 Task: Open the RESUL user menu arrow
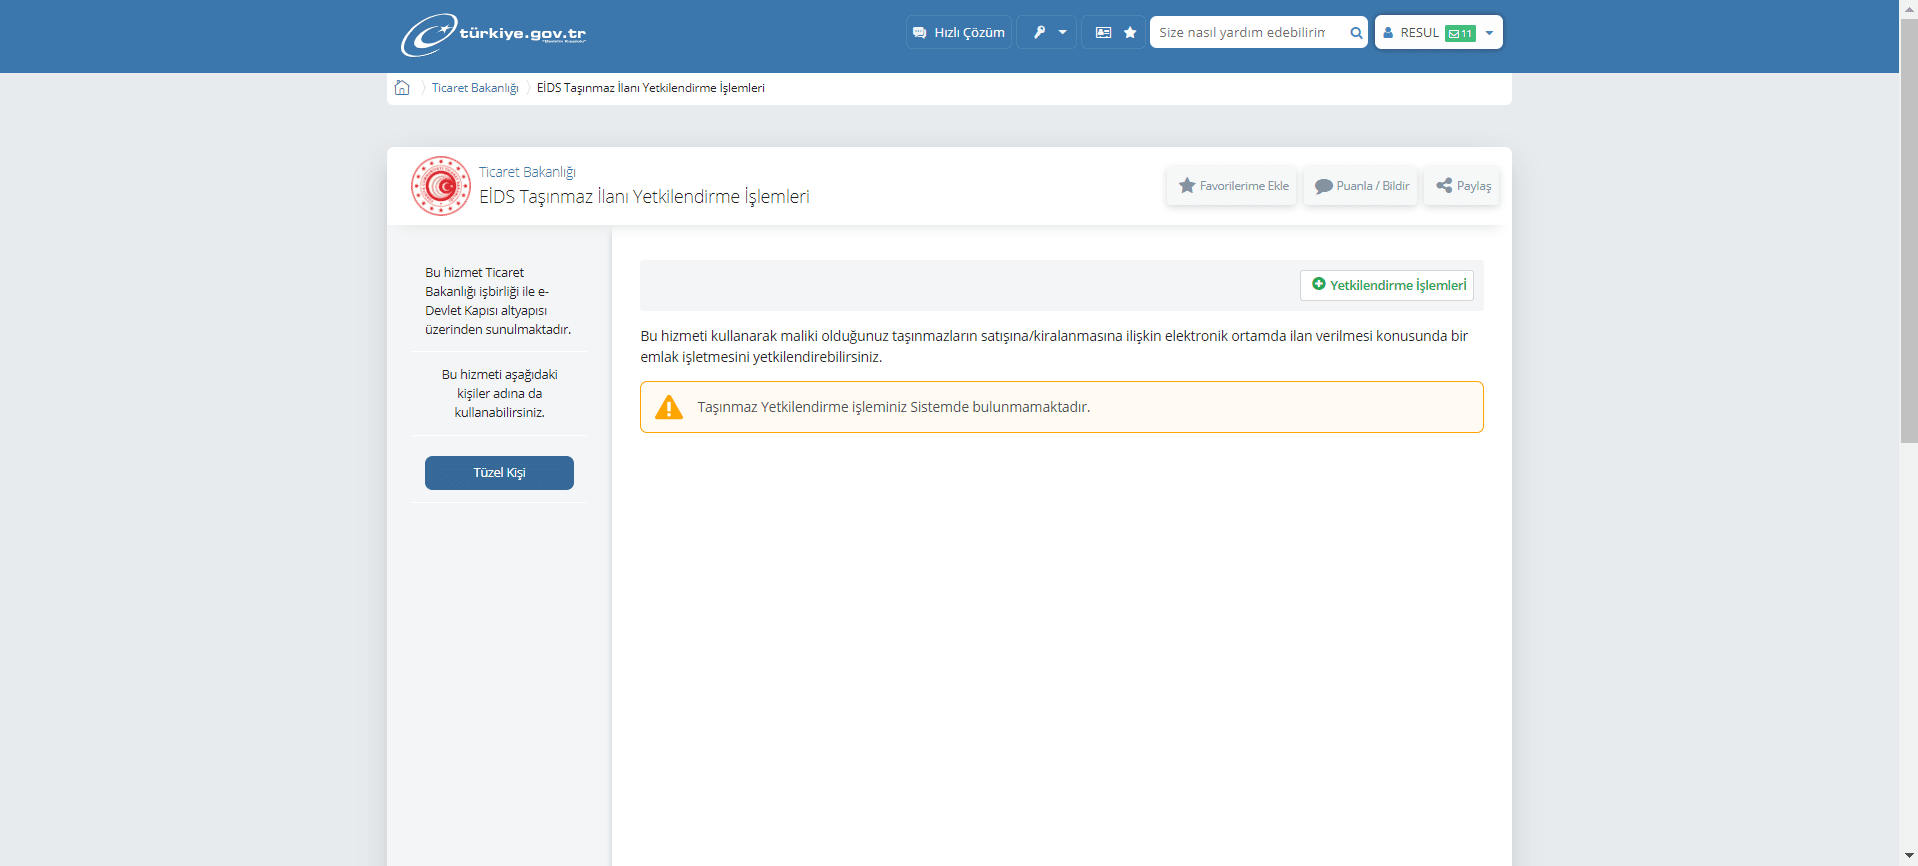[1489, 32]
